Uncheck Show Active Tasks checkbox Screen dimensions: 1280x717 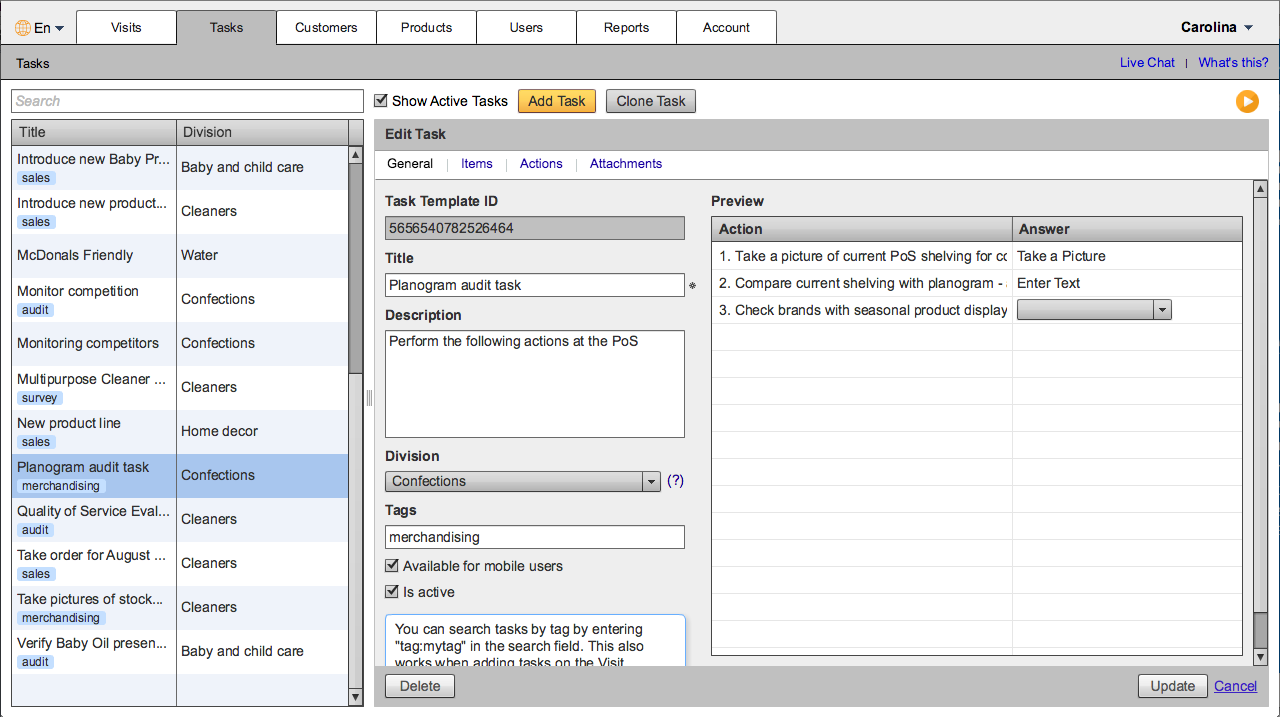coord(381,101)
